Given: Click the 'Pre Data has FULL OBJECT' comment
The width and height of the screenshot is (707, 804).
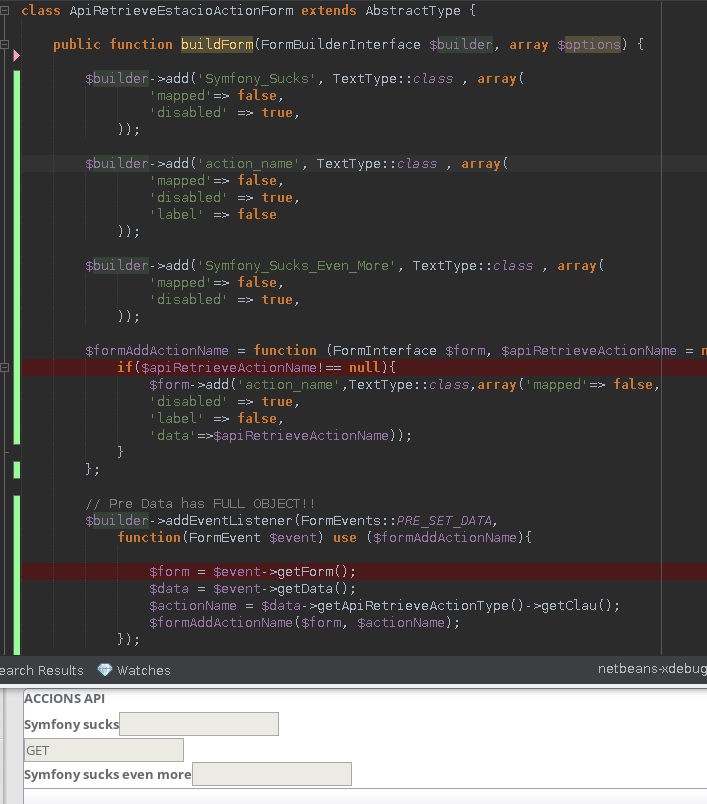Looking at the screenshot, I should pos(200,504).
